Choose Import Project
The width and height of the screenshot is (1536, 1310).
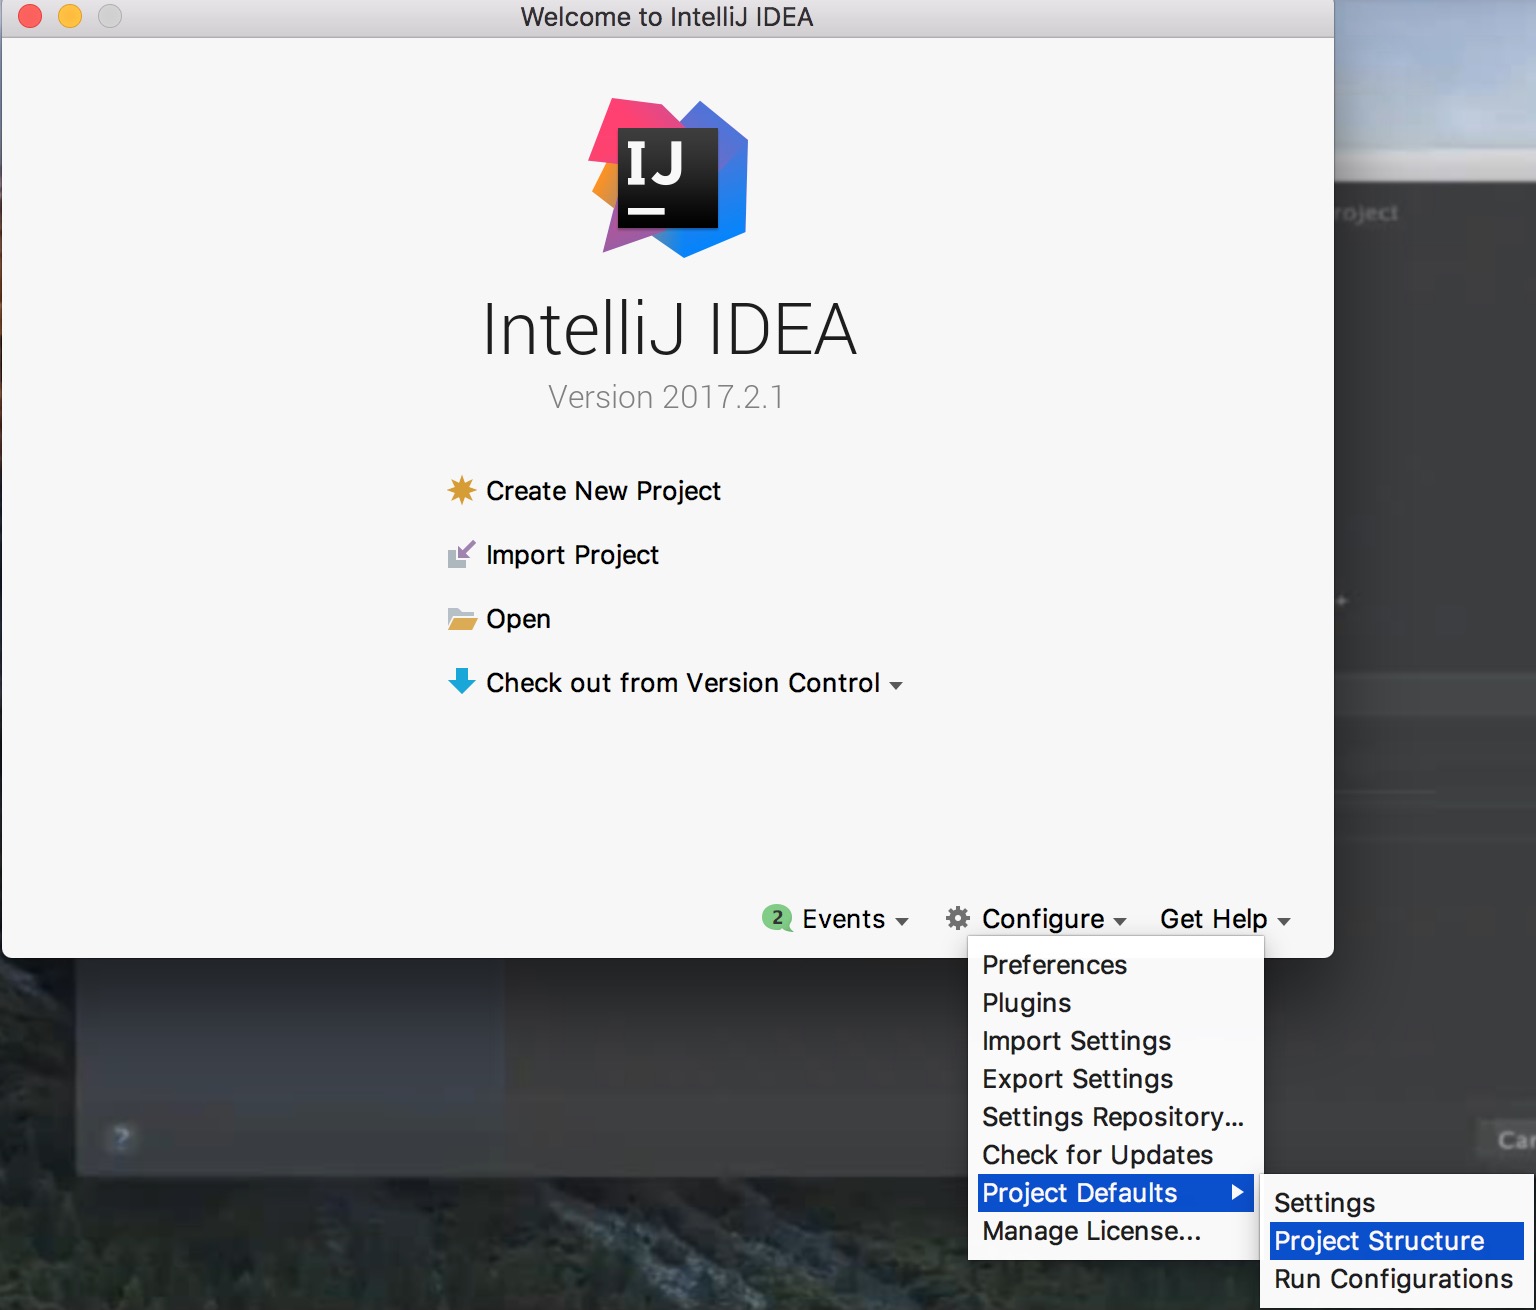pyautogui.click(x=572, y=555)
